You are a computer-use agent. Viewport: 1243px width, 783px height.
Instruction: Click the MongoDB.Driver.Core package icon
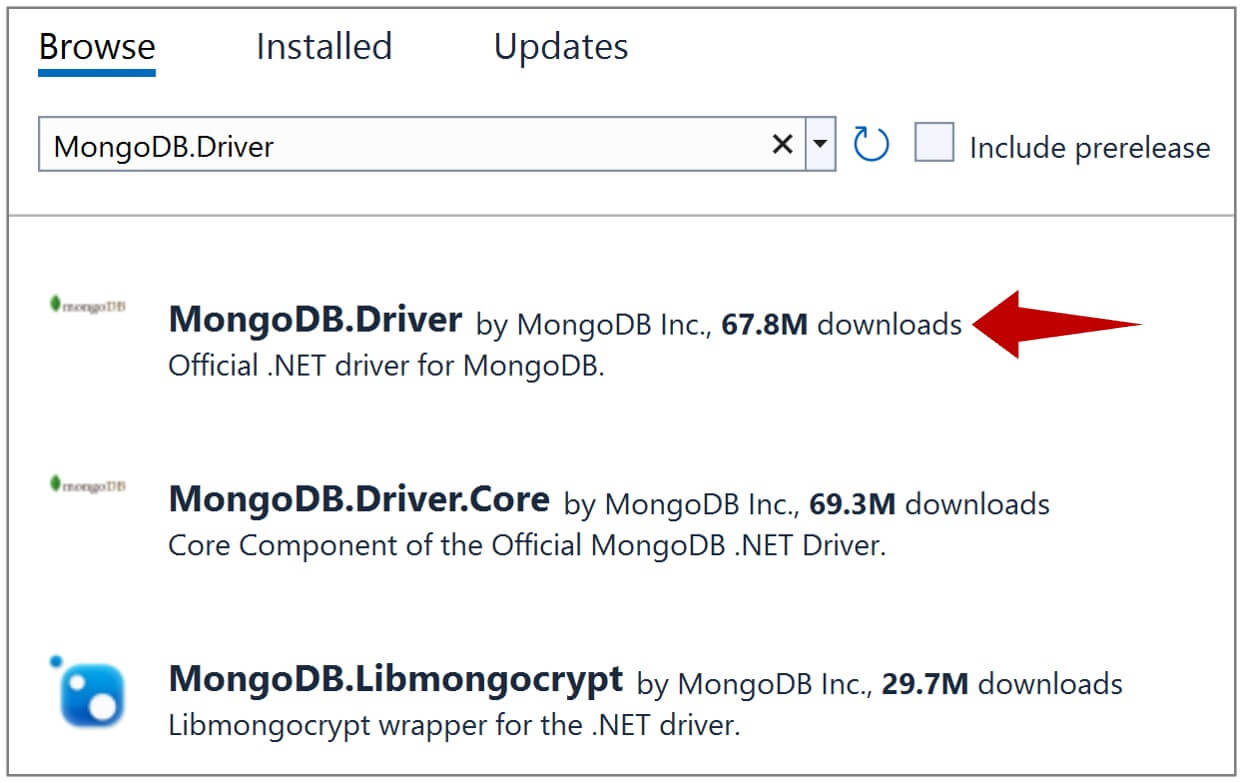pyautogui.click(x=87, y=485)
